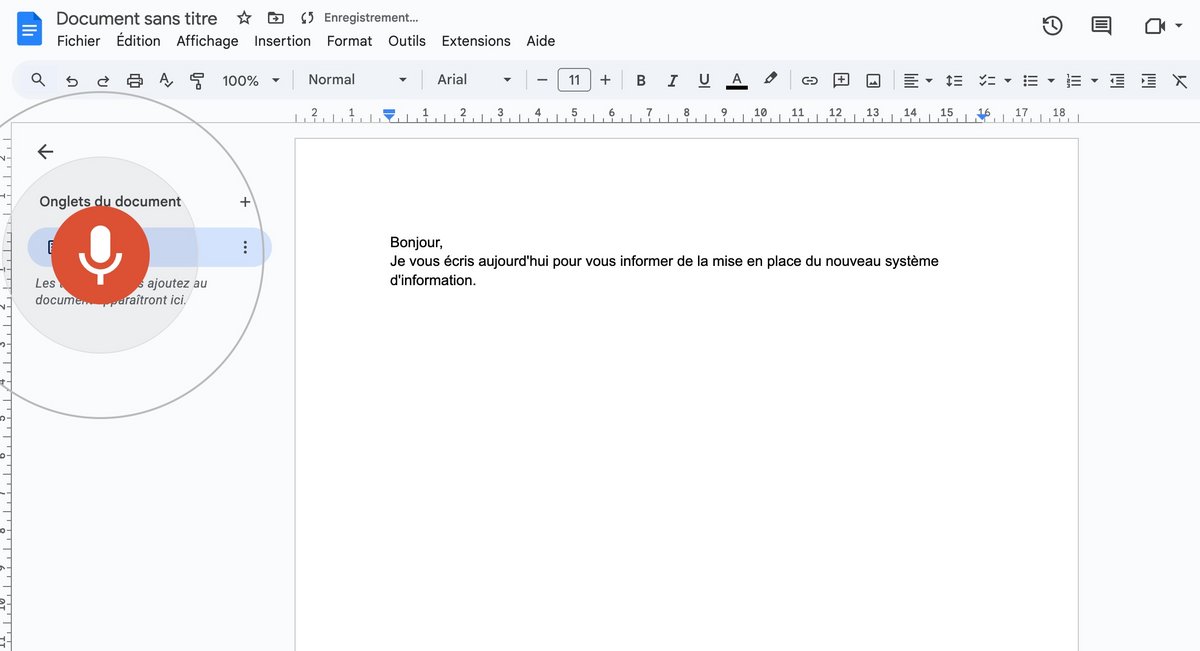Viewport: 1200px width, 651px height.
Task: Run spelling and grammar check
Action: (166, 80)
